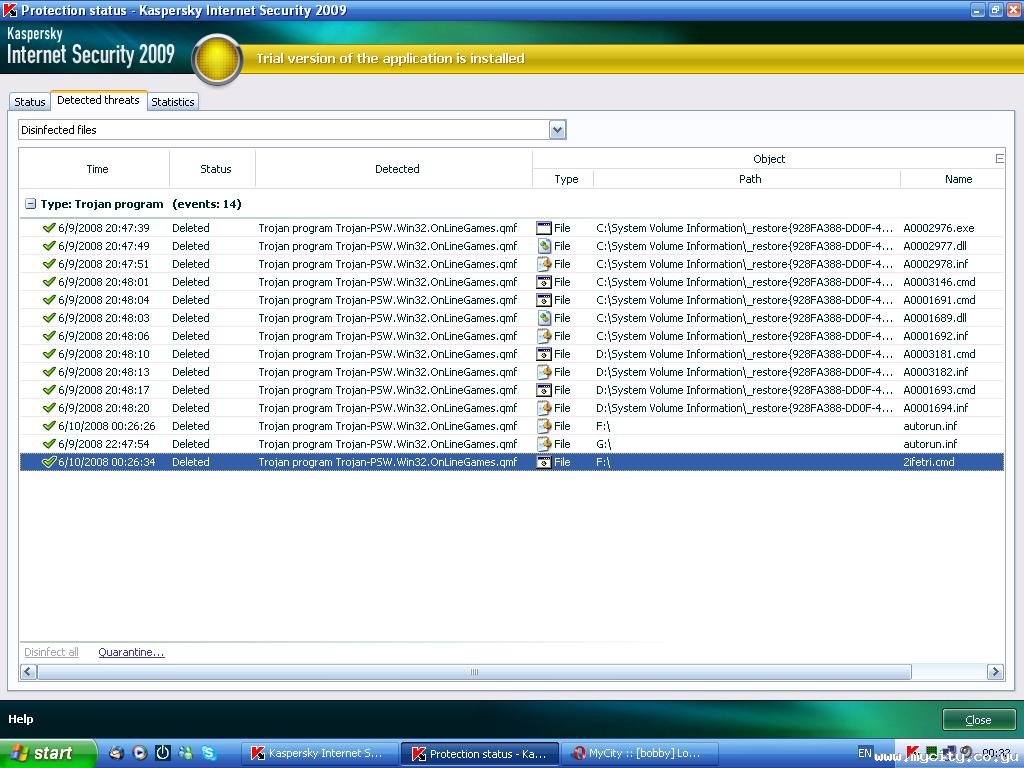The image size is (1024, 768).
Task: Click the Quarantine link
Action: click(131, 652)
